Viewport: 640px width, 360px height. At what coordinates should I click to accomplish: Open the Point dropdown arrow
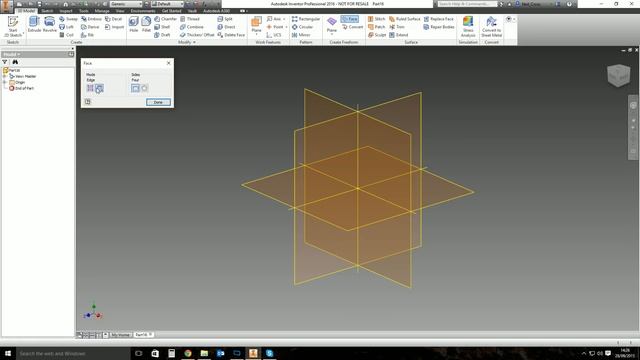point(286,27)
